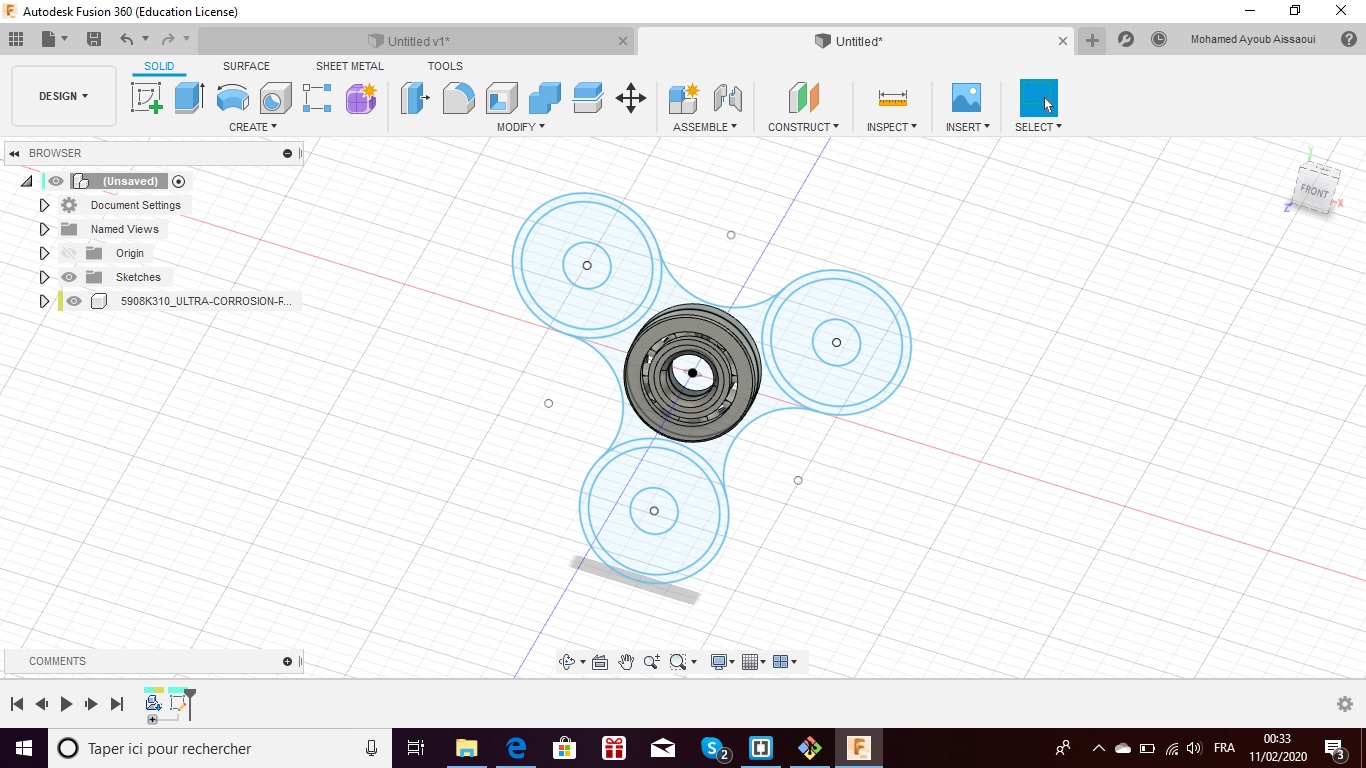
Task: Click the Create Sketch tool icon
Action: point(147,98)
